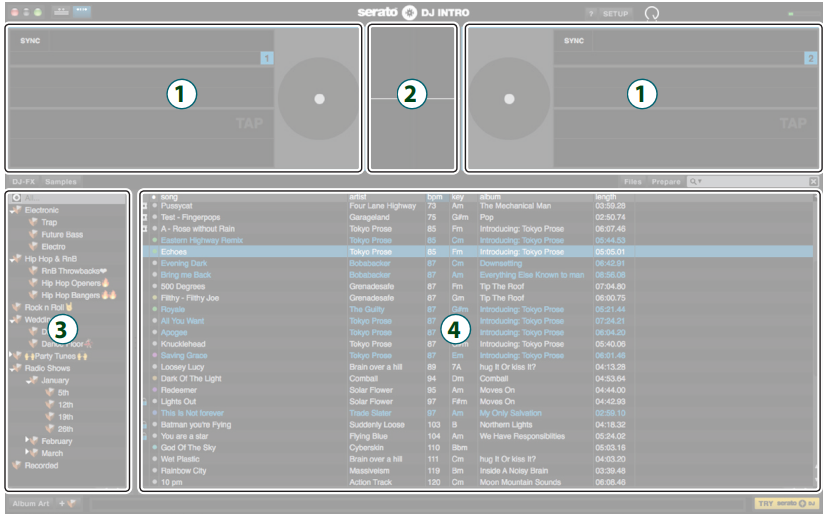Expand the February subcrate
Screen dimensions: 826x518
click(x=27, y=439)
